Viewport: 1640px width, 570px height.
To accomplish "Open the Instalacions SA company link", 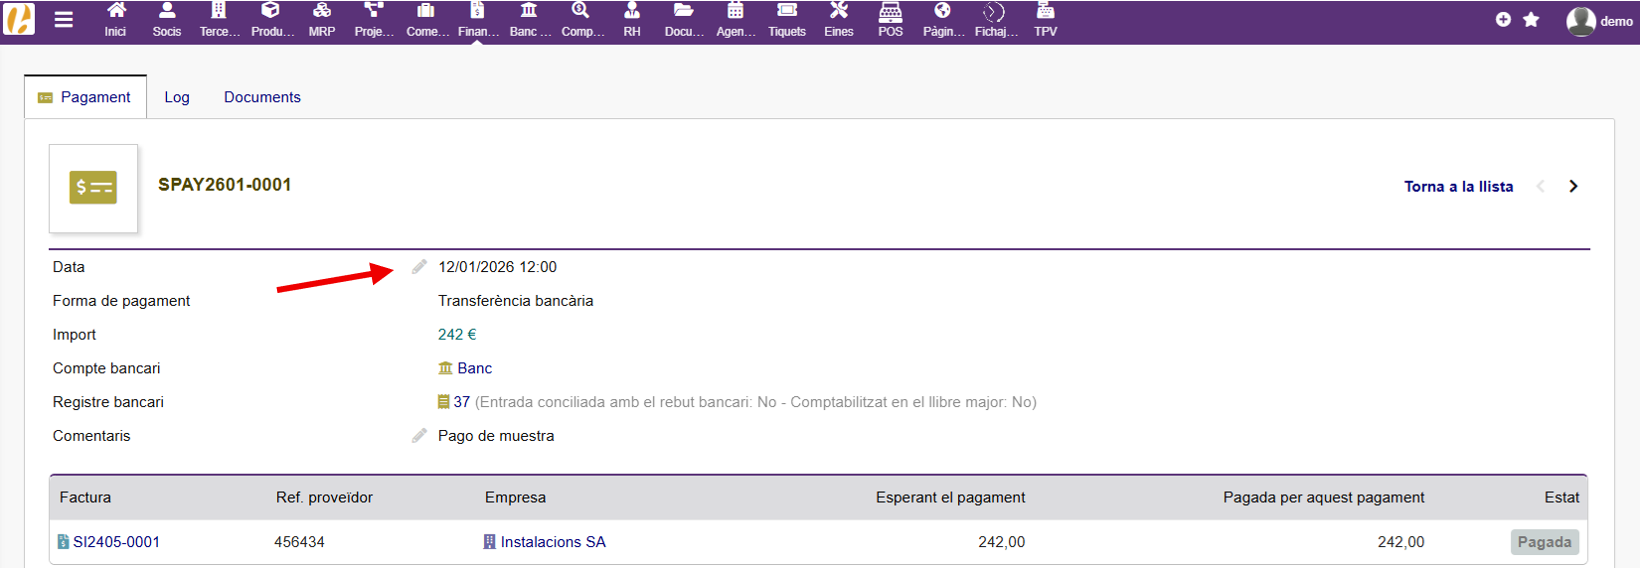I will tap(552, 542).
